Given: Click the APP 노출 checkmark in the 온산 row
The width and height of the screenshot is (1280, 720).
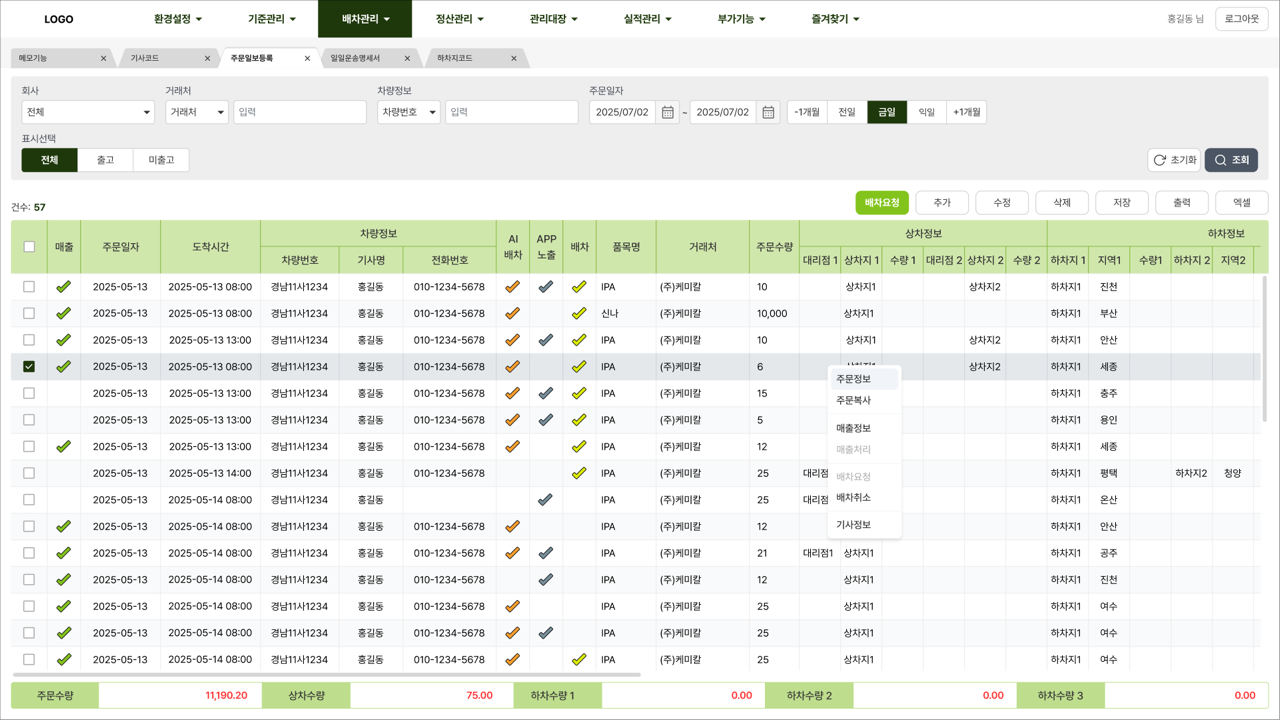Looking at the screenshot, I should coord(546,499).
